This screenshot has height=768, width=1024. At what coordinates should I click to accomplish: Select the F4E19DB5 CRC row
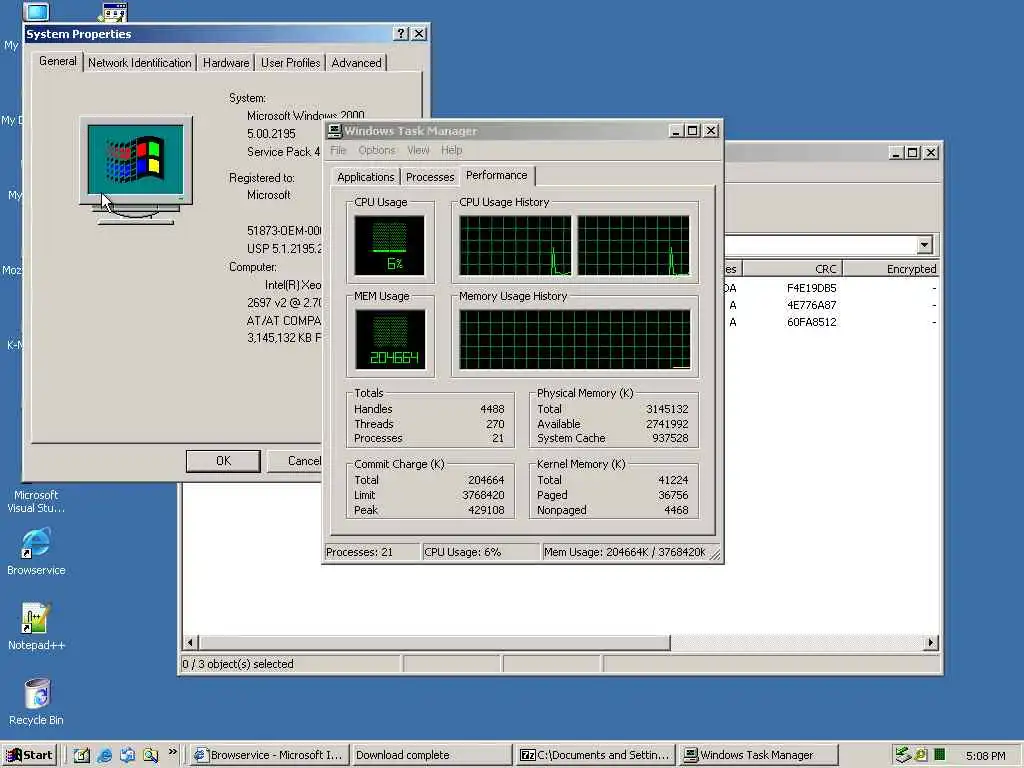point(811,288)
